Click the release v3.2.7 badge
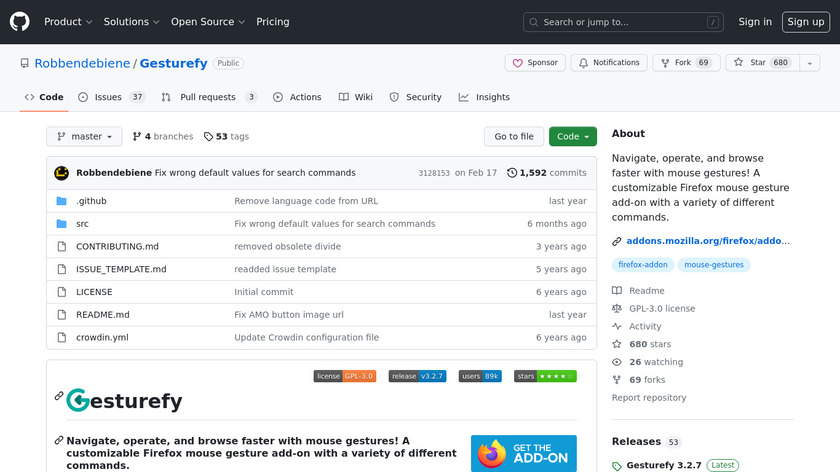 tap(417, 376)
